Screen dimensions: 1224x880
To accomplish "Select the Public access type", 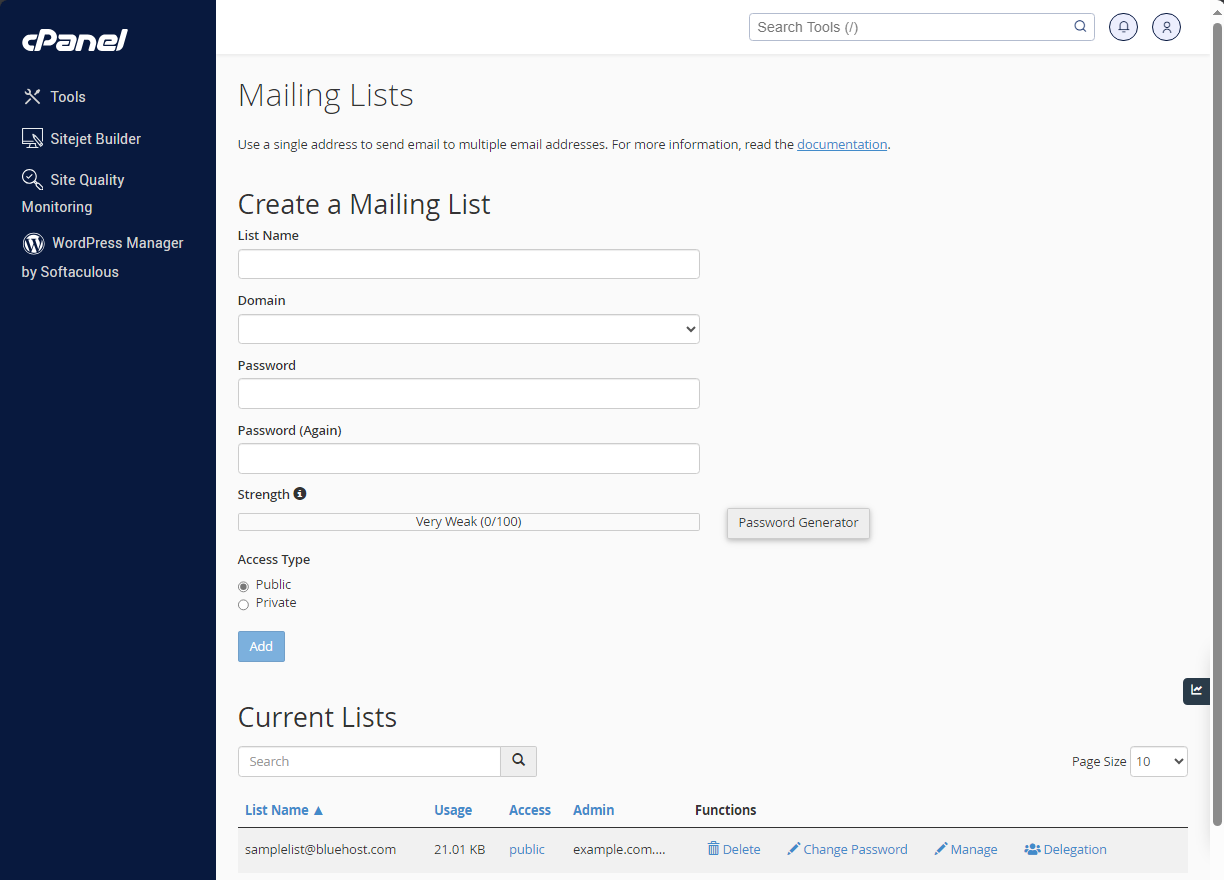I will 243,586.
